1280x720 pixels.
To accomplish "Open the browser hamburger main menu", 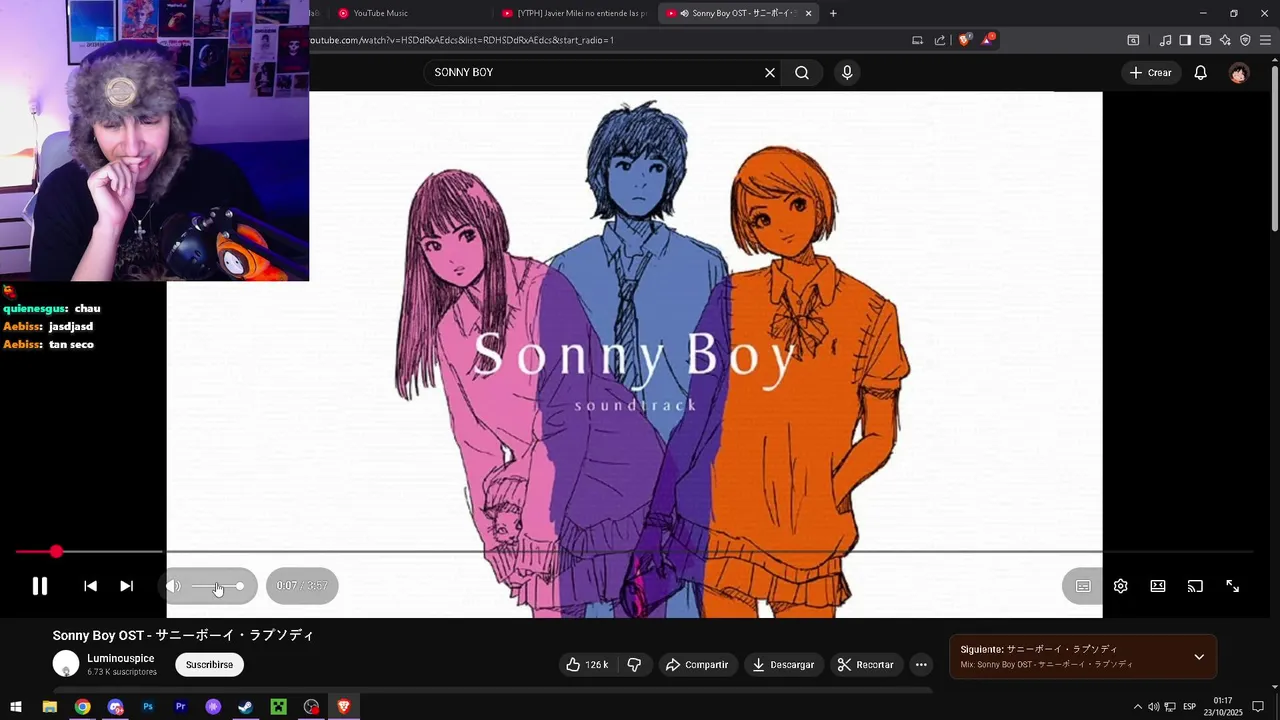I will click(1265, 40).
